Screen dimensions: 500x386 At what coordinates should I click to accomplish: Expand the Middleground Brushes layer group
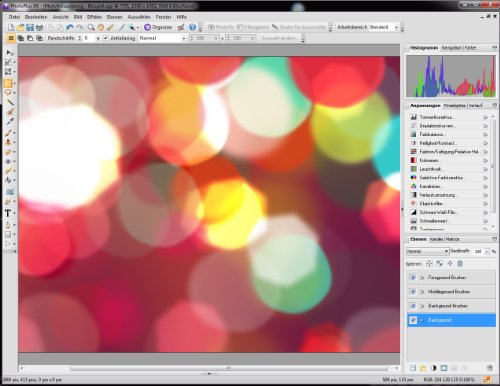422,292
